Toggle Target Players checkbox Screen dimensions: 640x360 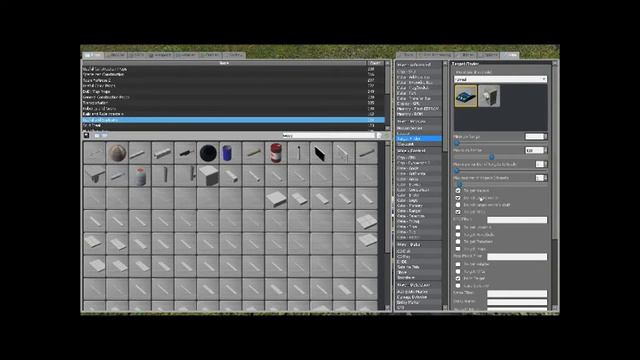click(458, 191)
